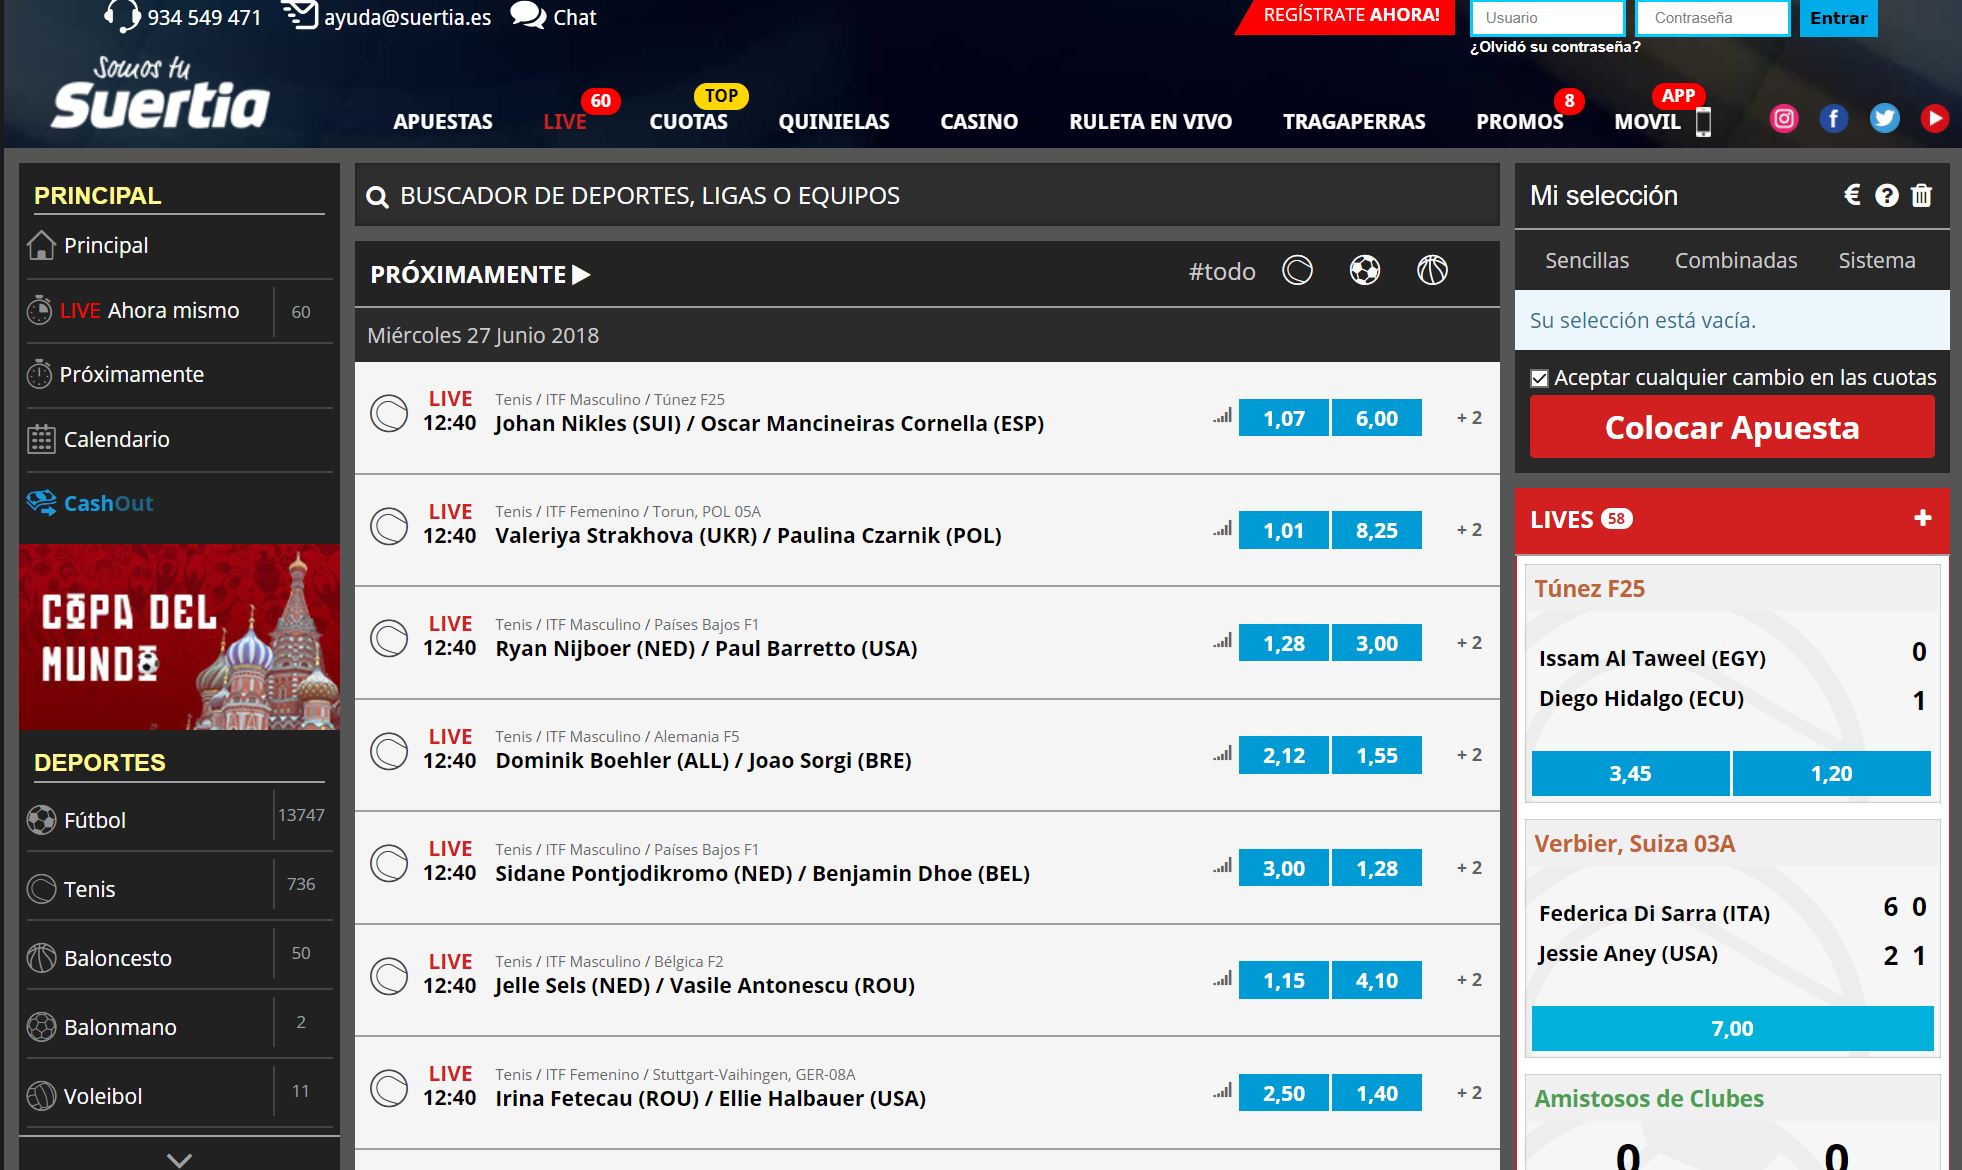Toggle Aceptar cualquier cambio en las cuotas checkbox
The width and height of the screenshot is (1962, 1170).
tap(1540, 378)
